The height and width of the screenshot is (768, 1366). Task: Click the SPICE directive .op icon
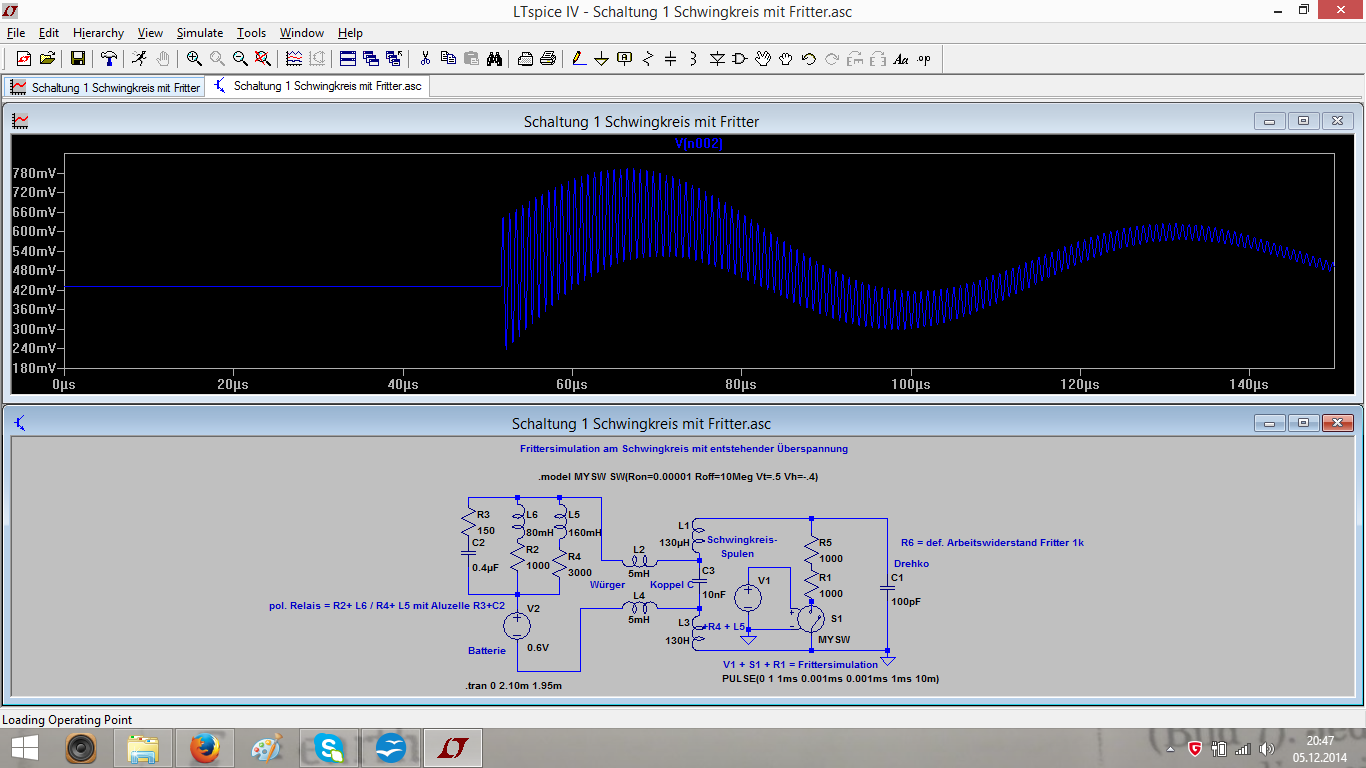click(924, 59)
